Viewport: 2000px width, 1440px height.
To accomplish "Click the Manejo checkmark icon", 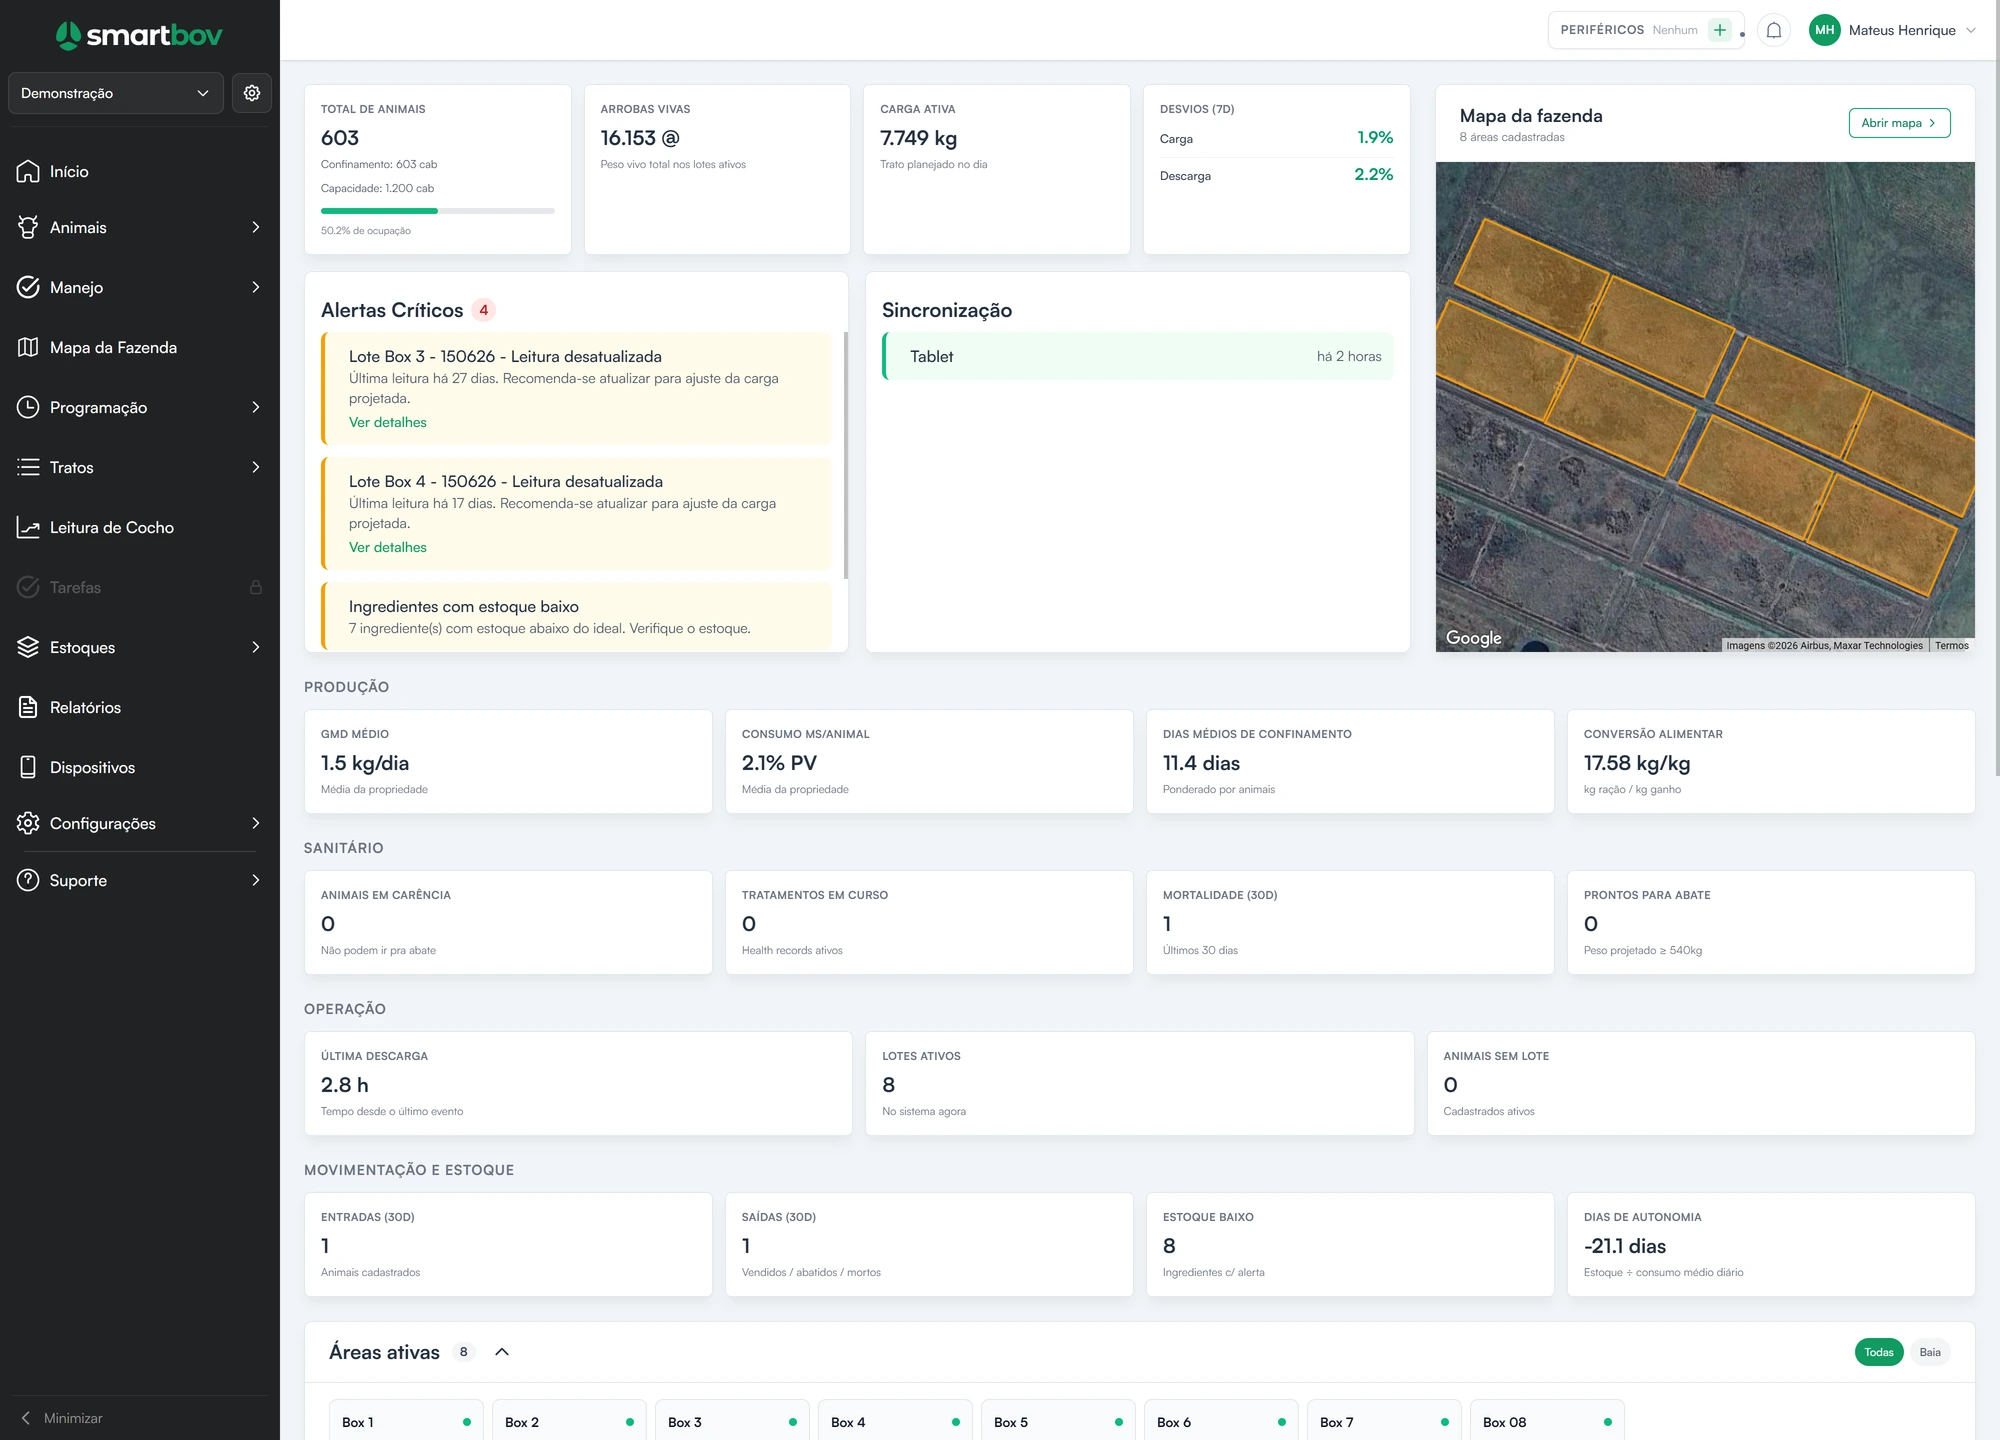I will point(28,287).
